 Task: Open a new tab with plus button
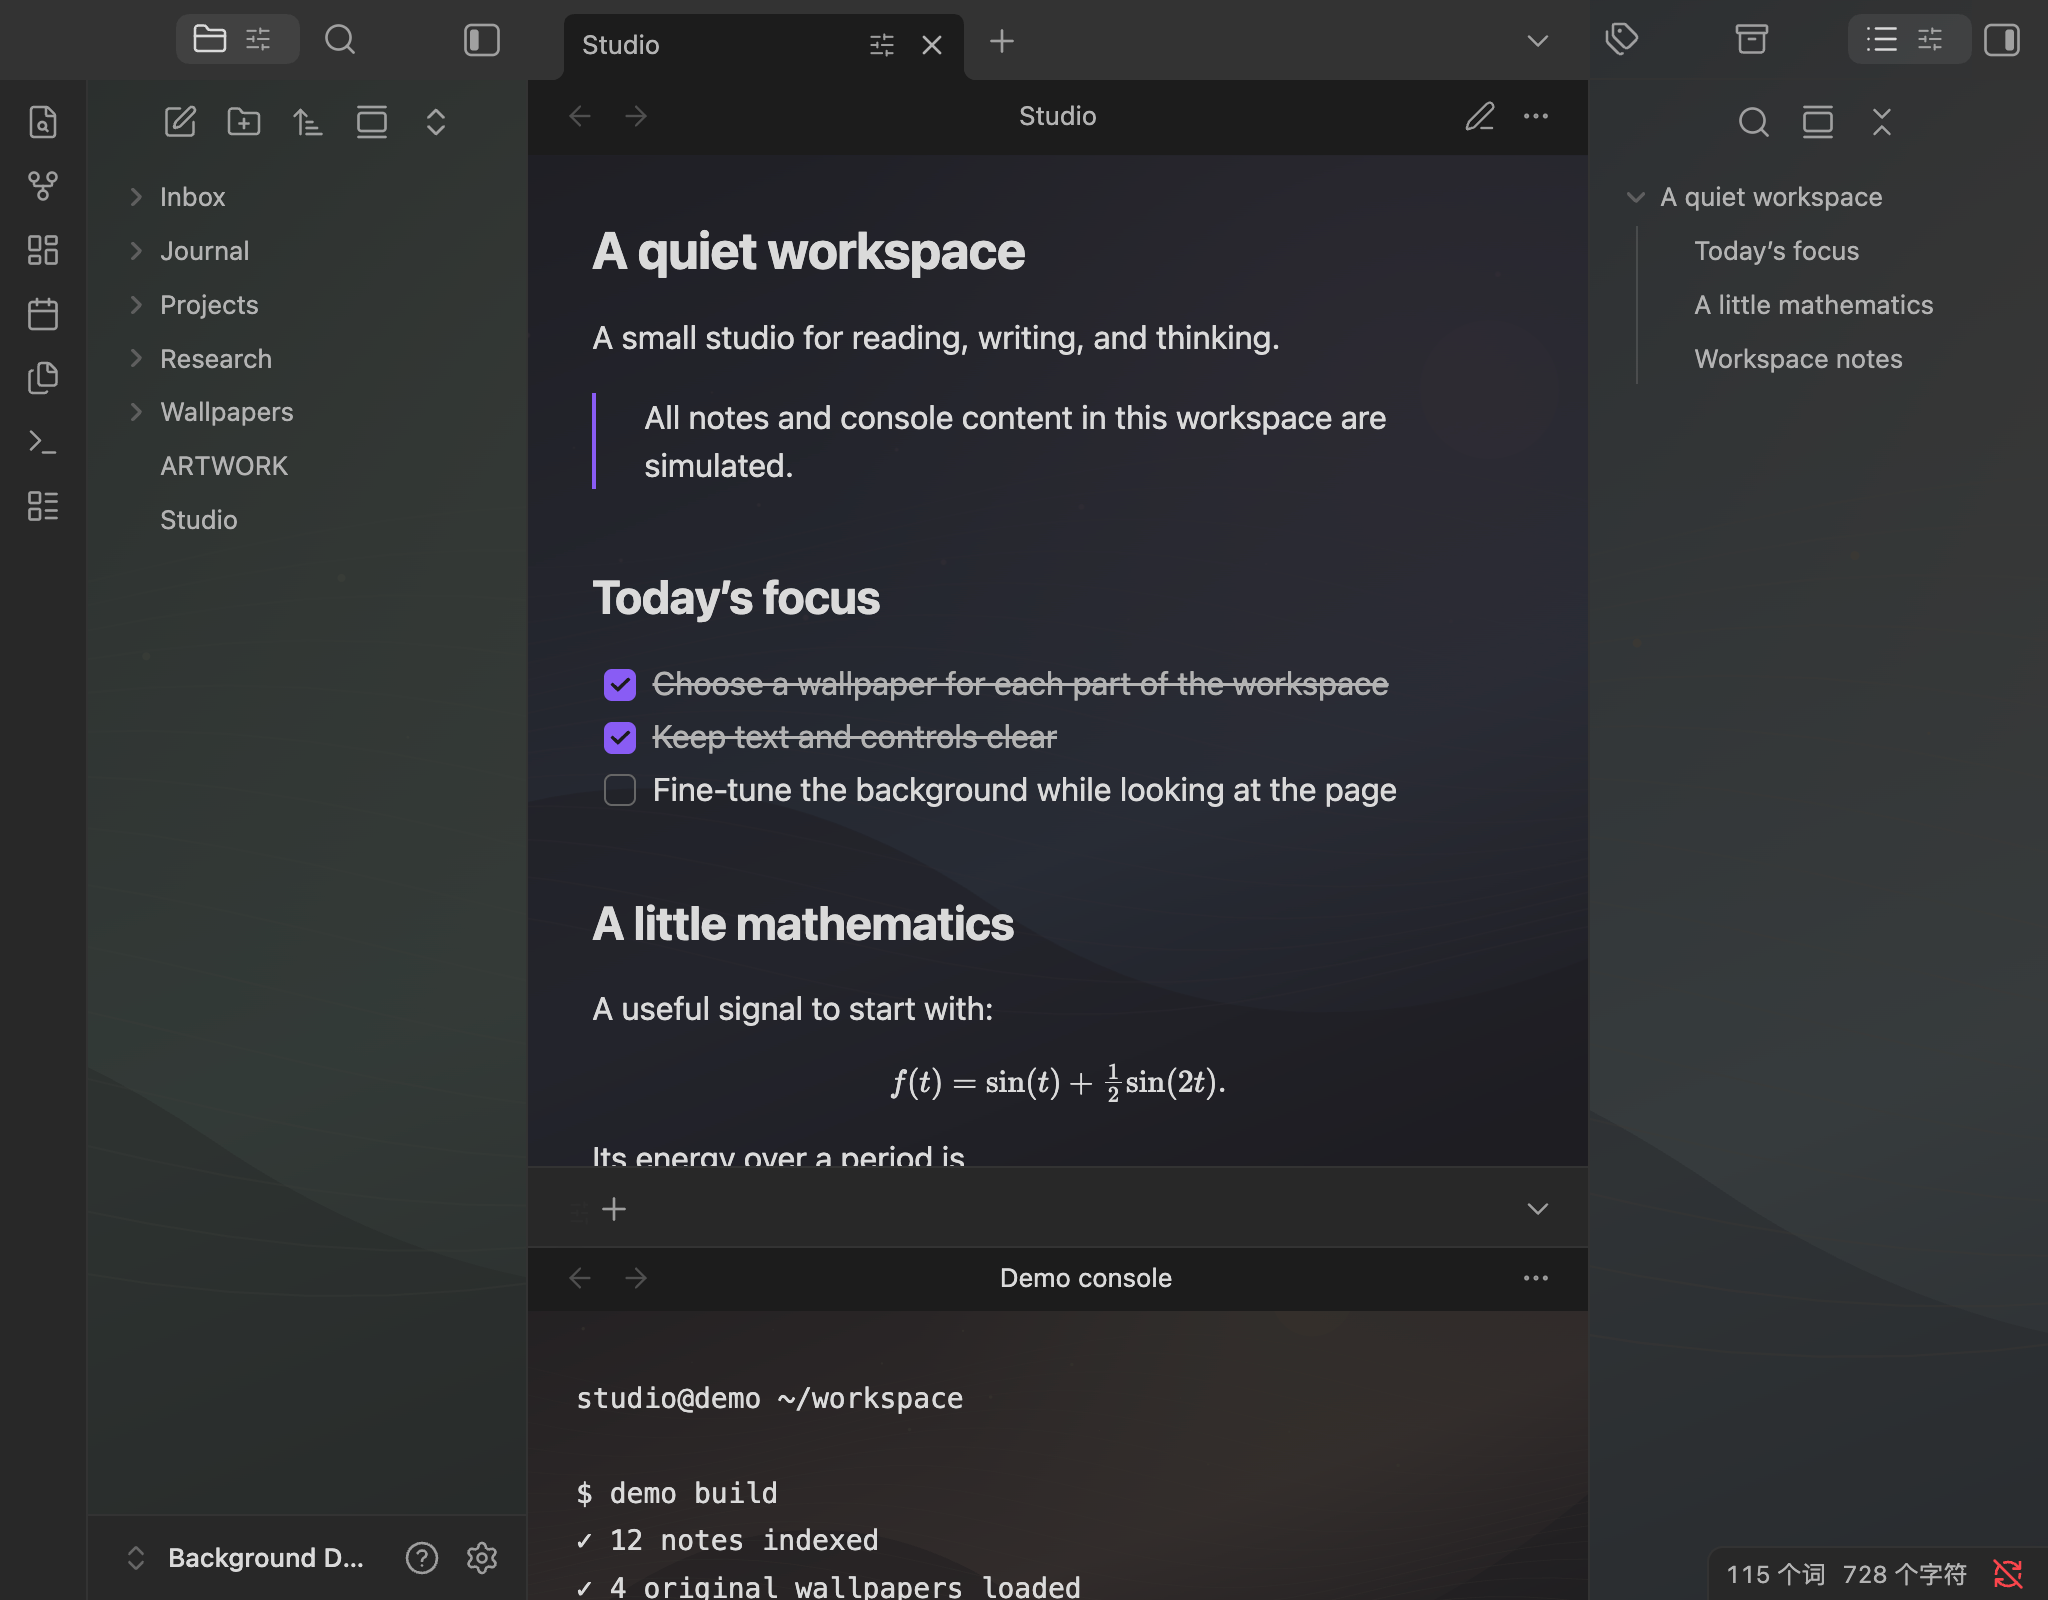(1002, 41)
